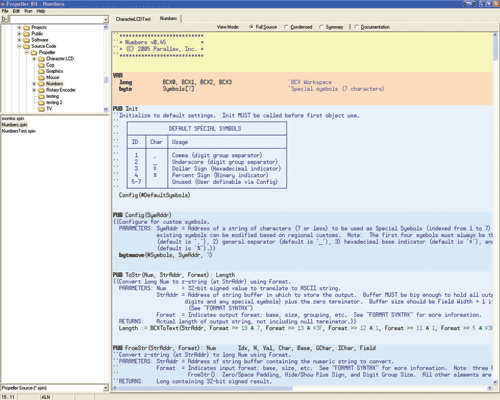Image resolution: width=500 pixels, height=400 pixels.
Task: Collapse the Source Code tree node
Action: point(19,46)
